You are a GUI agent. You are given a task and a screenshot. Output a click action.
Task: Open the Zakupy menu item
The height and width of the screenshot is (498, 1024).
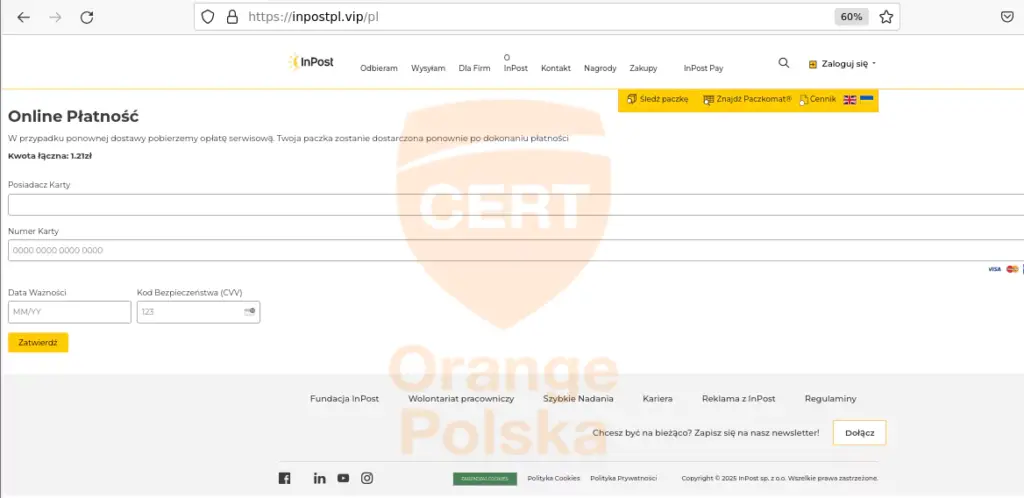pyautogui.click(x=643, y=68)
